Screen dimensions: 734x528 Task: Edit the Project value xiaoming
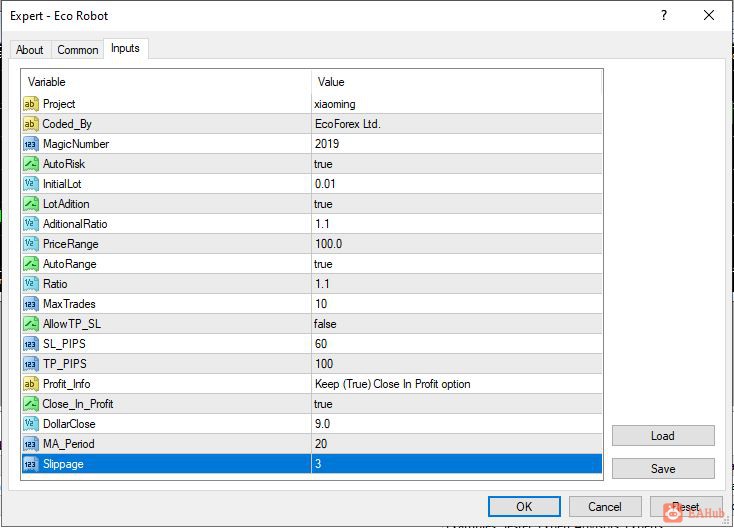pos(335,104)
